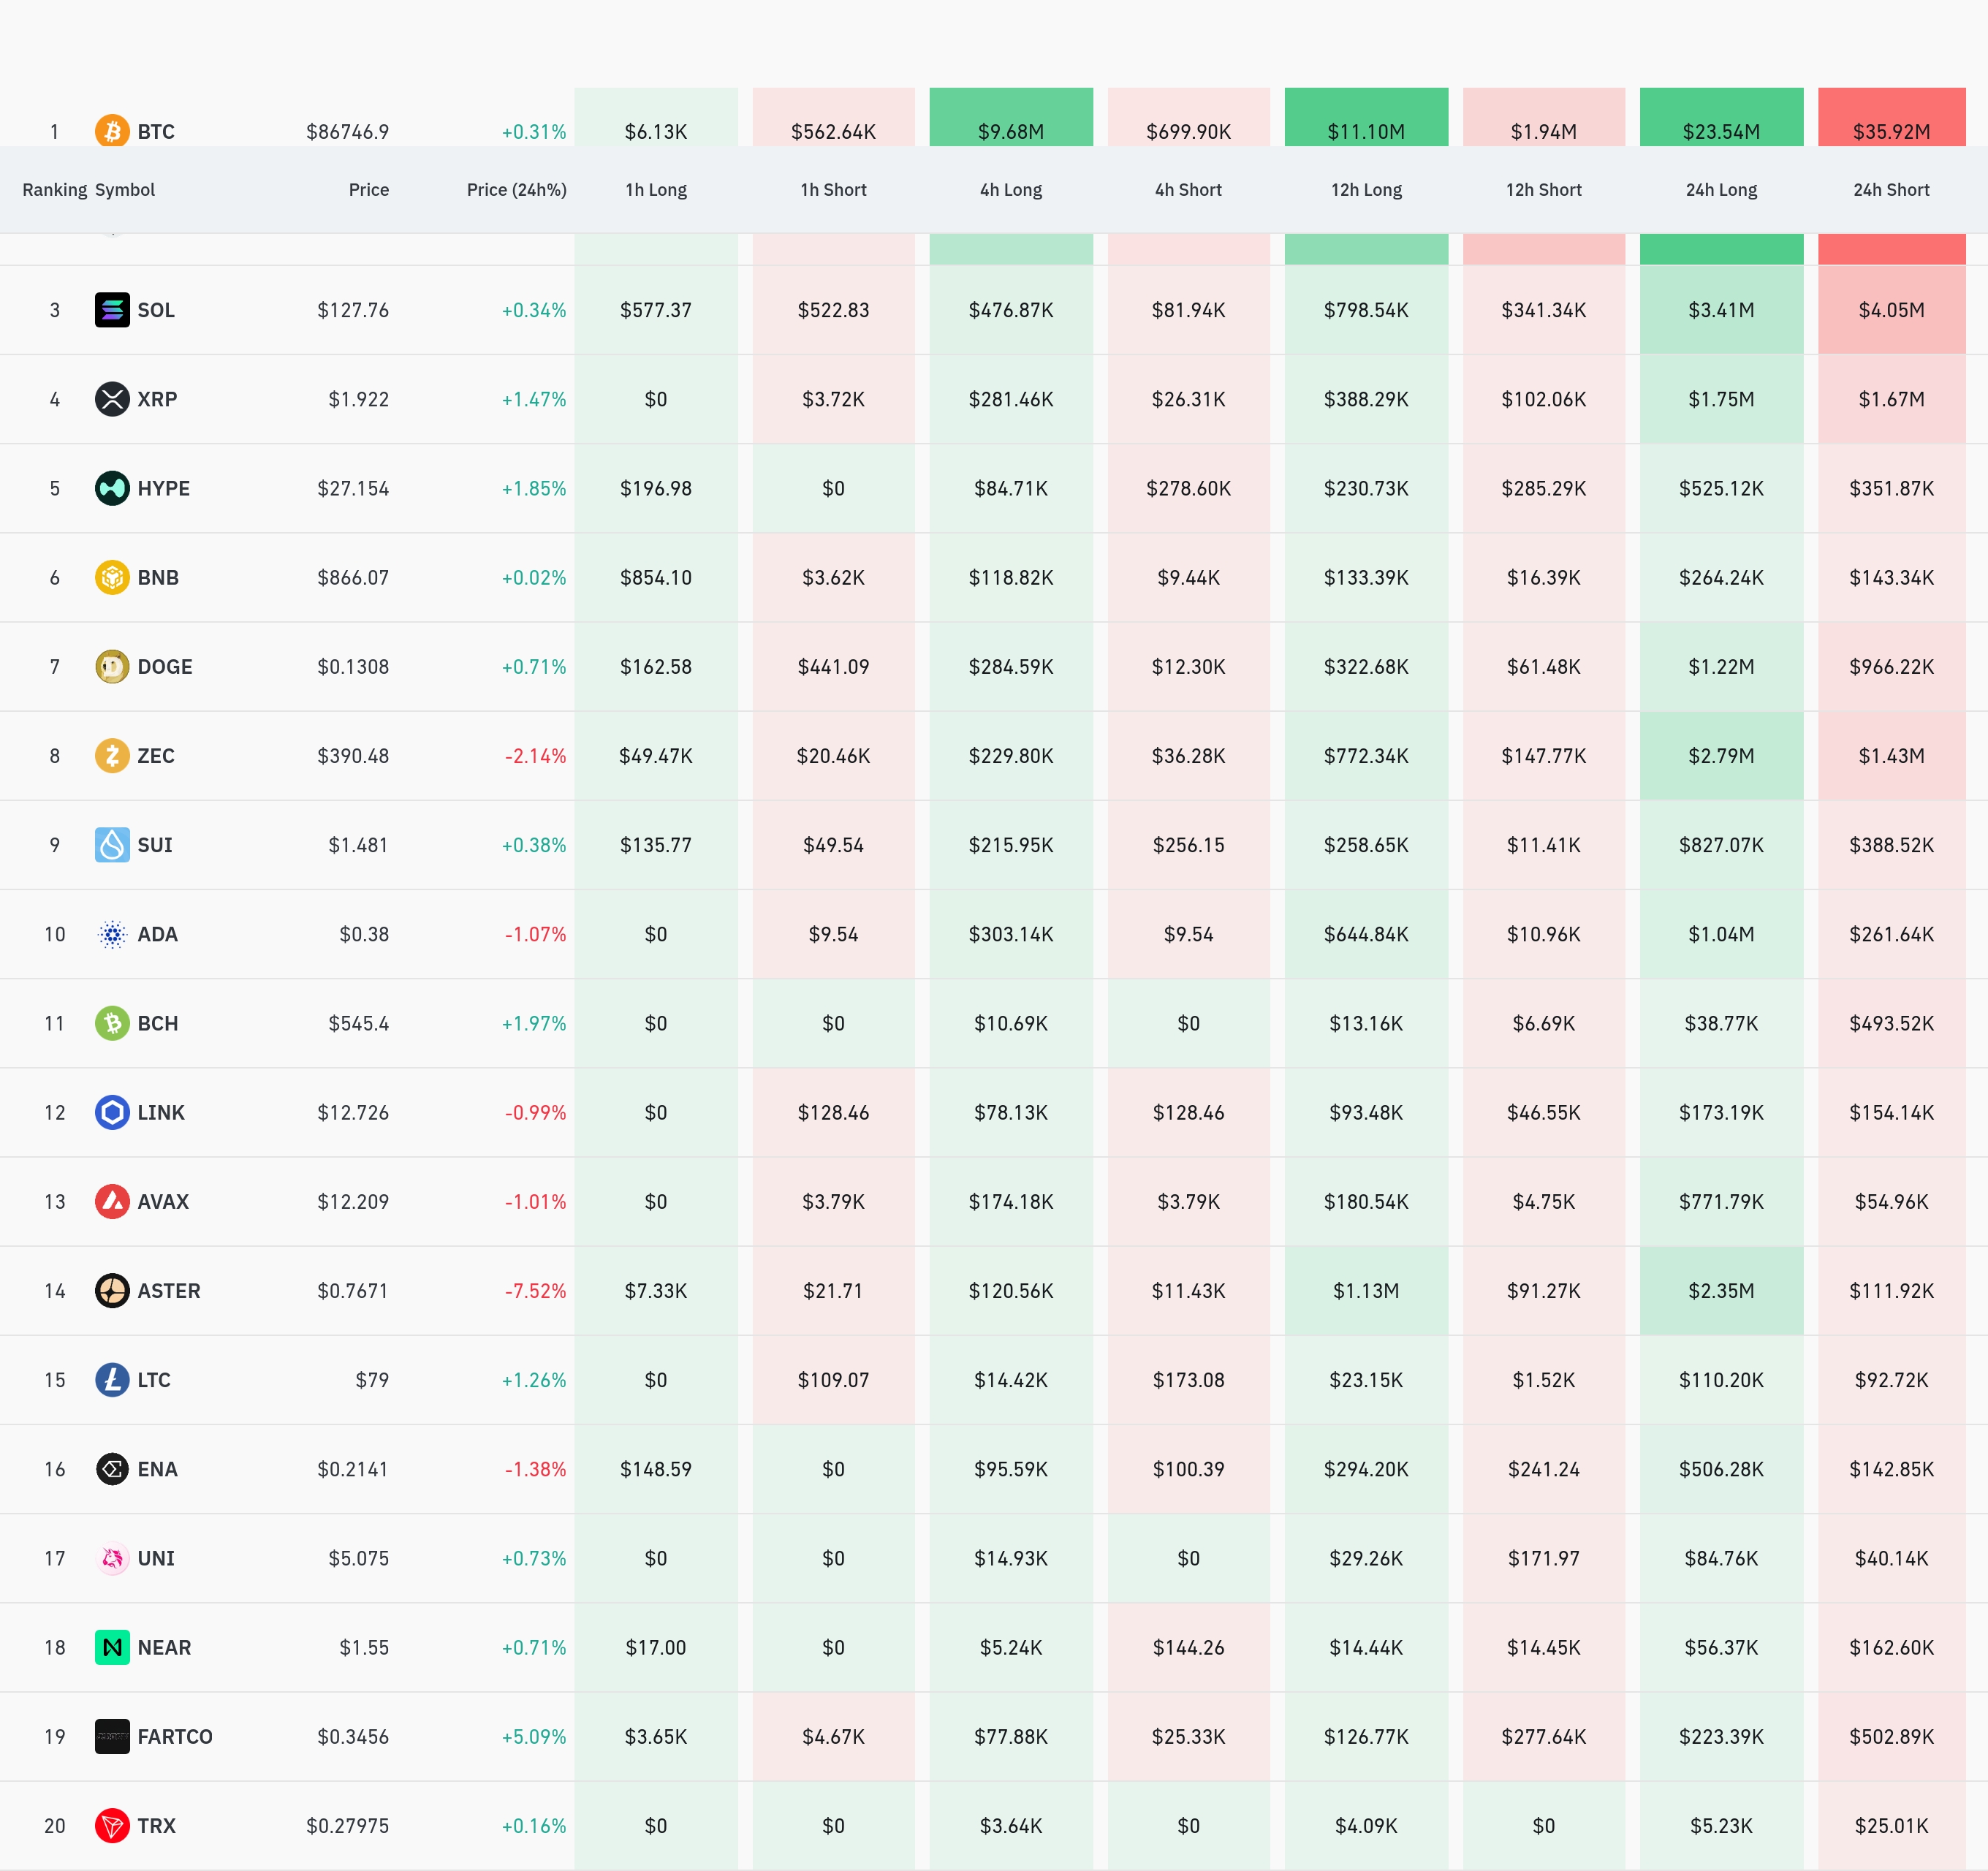Click the Solana SOL logo icon
The height and width of the screenshot is (1871, 1988).
coord(112,310)
